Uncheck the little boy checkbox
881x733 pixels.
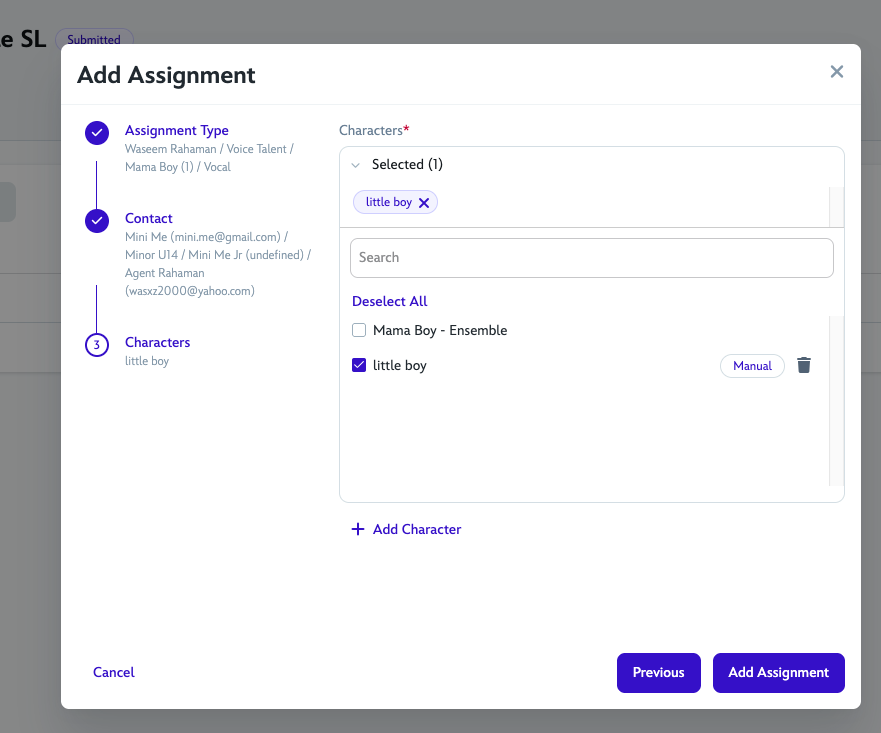tap(358, 365)
